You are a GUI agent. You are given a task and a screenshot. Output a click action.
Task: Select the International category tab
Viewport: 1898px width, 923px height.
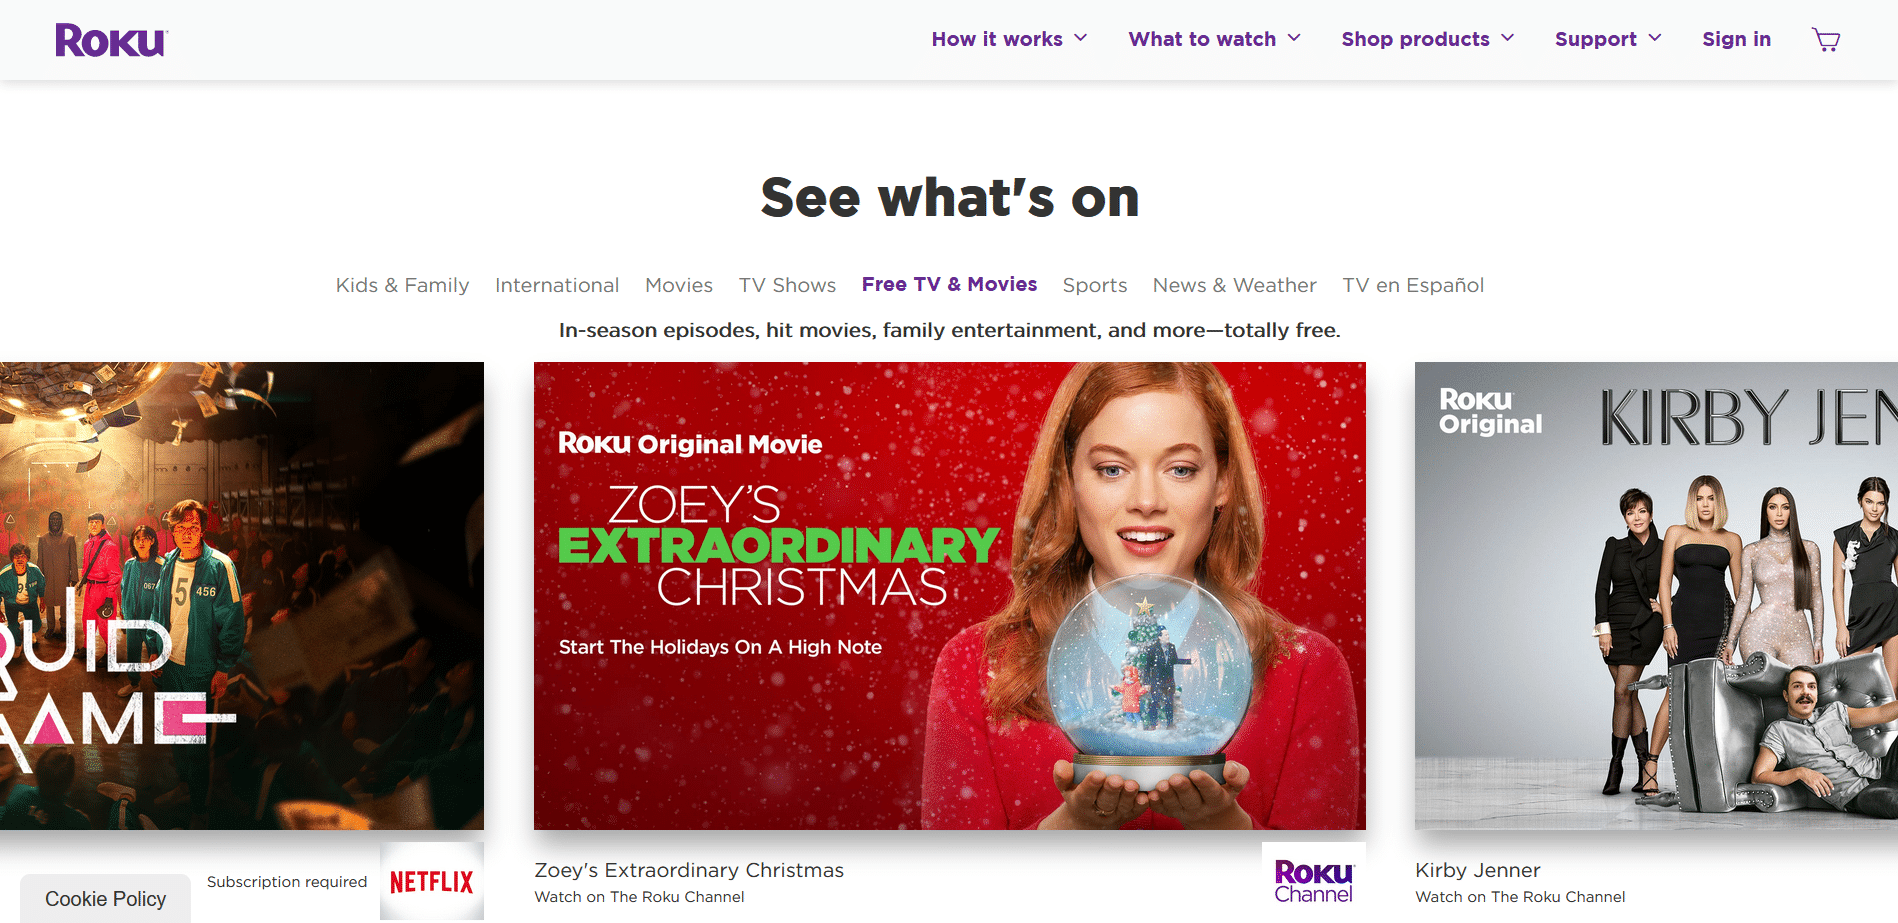click(x=557, y=285)
